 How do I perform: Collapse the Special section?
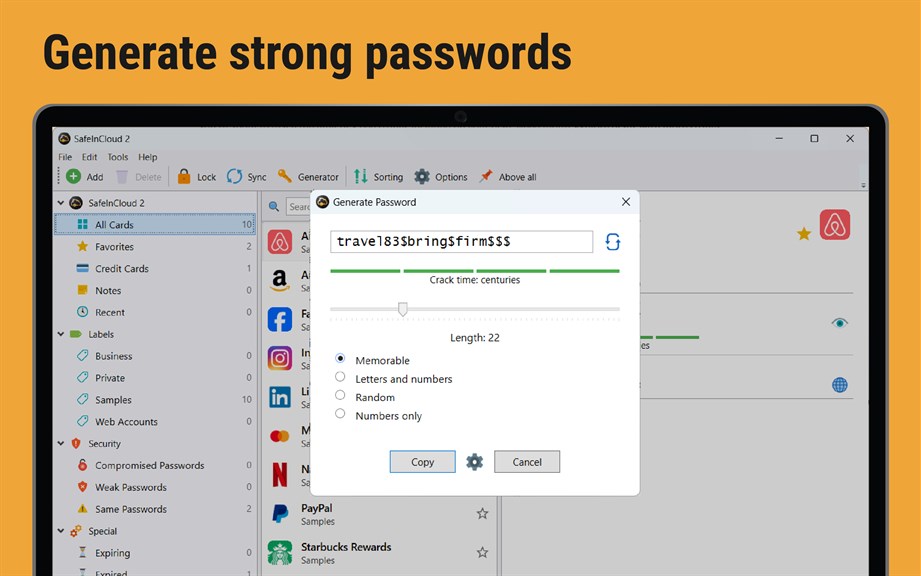[61, 531]
